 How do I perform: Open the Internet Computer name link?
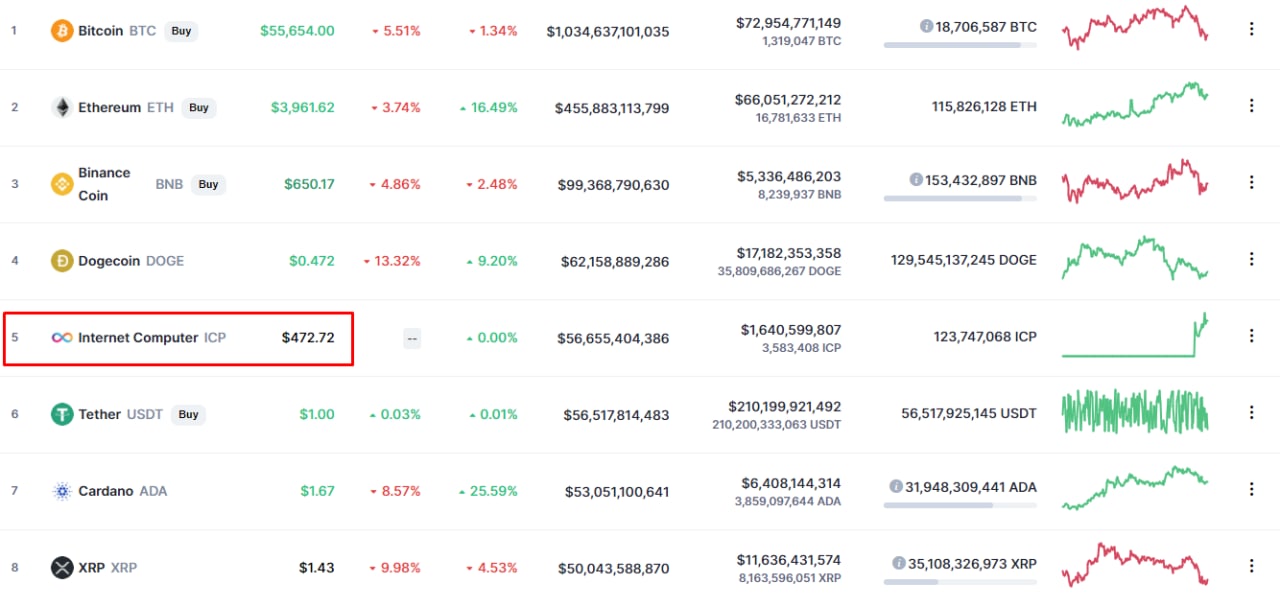click(x=138, y=338)
